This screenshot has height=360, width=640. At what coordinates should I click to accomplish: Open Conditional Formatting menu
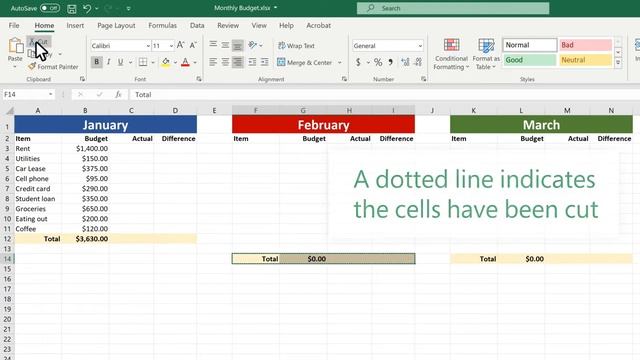451,54
